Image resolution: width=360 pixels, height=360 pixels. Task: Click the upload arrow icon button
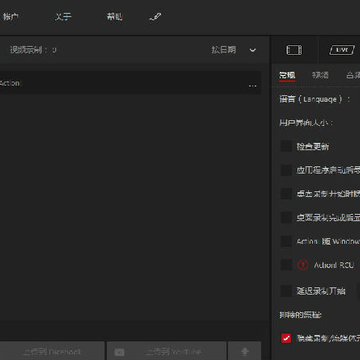(x=245, y=351)
